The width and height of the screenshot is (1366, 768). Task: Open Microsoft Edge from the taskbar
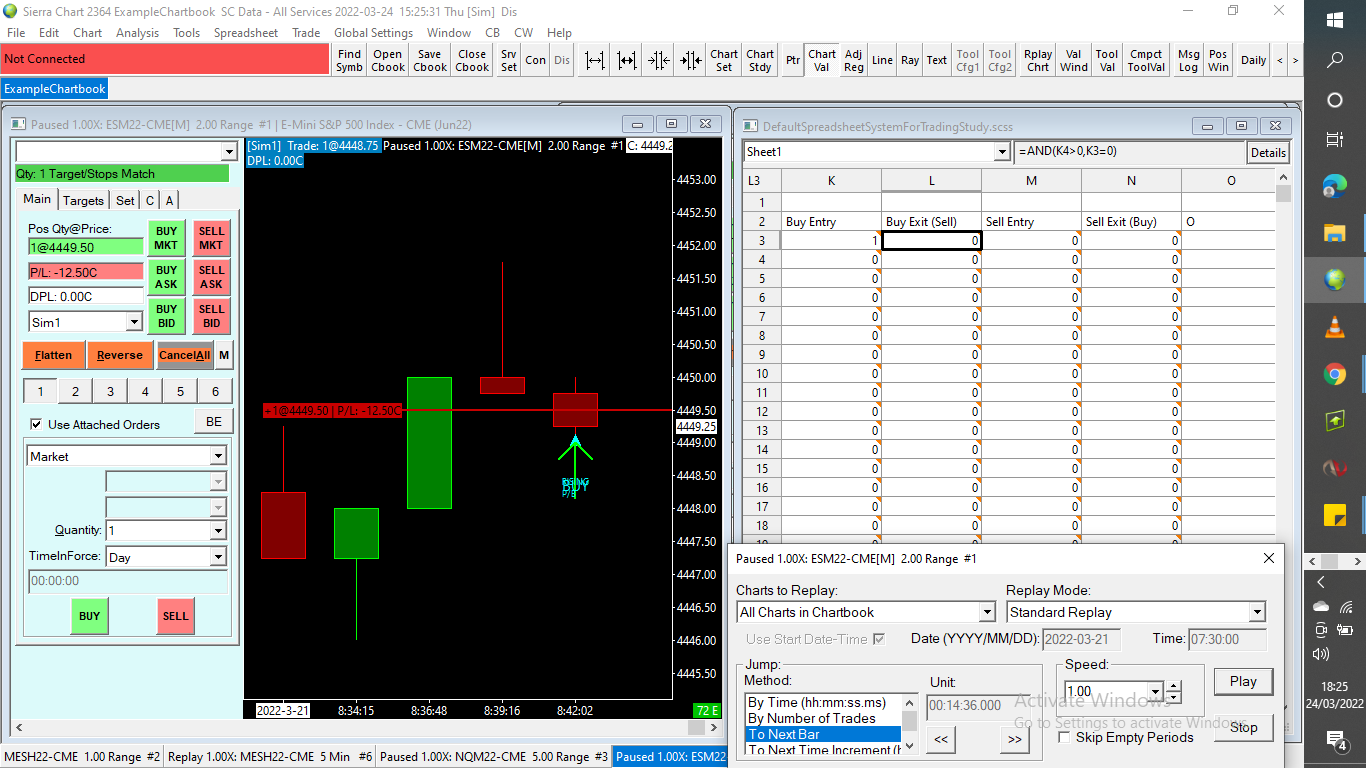click(1335, 186)
